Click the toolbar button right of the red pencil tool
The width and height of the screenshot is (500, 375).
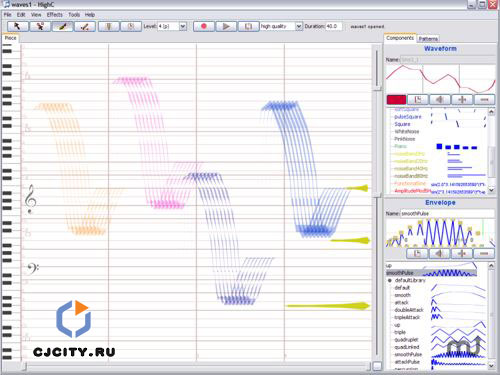[109, 26]
